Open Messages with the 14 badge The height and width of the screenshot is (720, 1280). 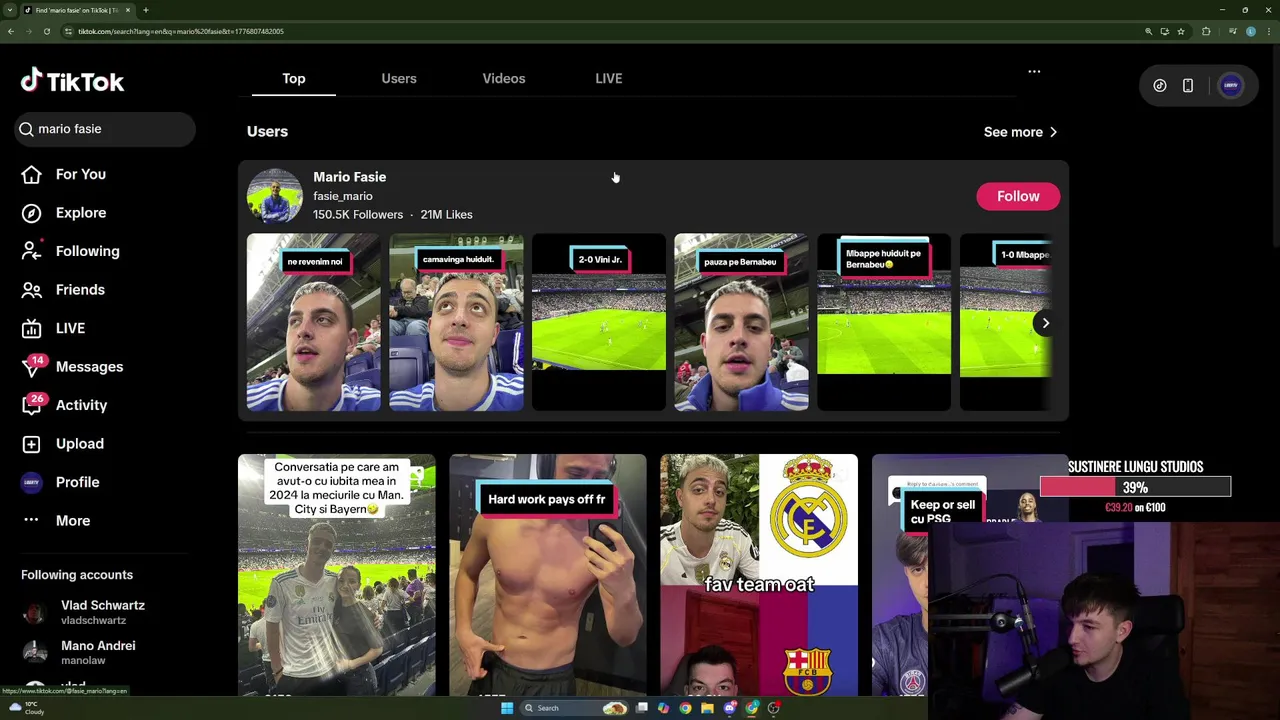[32, 367]
